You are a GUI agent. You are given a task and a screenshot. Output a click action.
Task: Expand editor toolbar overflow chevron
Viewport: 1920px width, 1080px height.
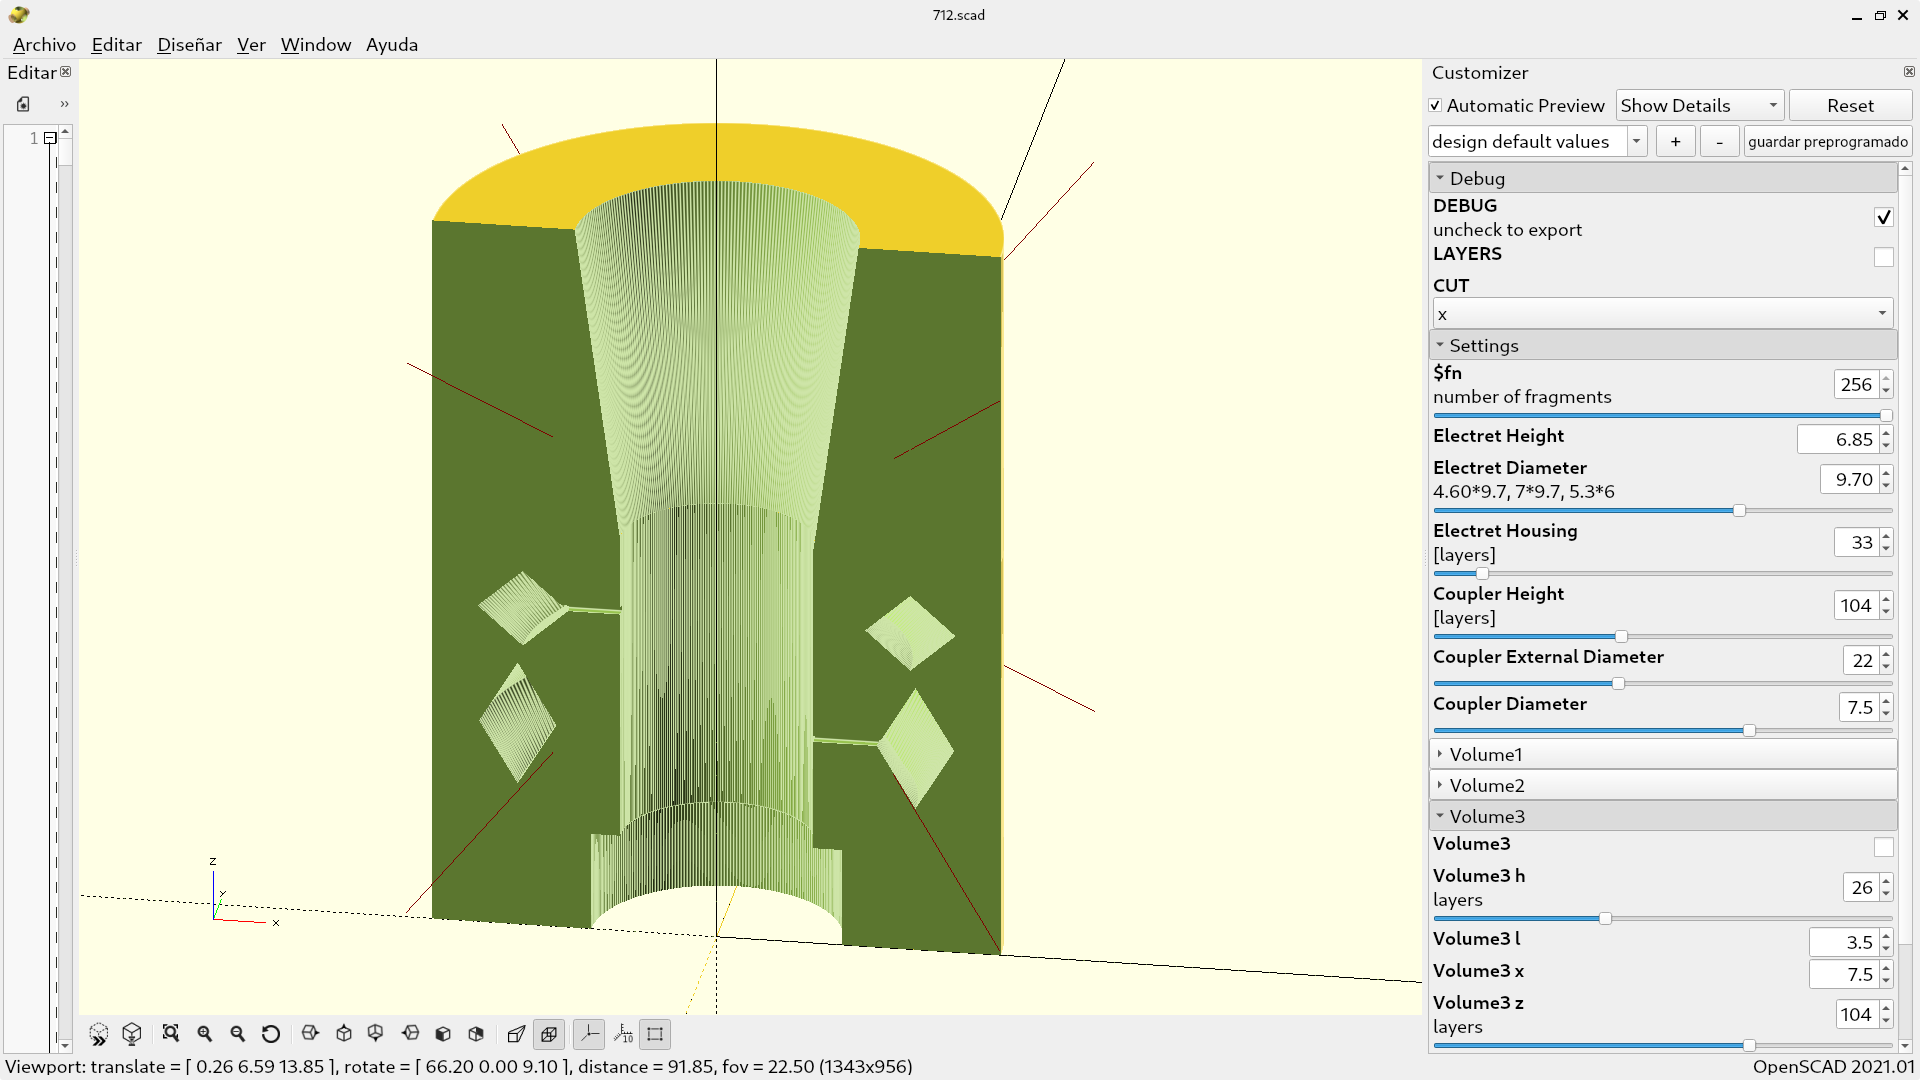pyautogui.click(x=64, y=104)
